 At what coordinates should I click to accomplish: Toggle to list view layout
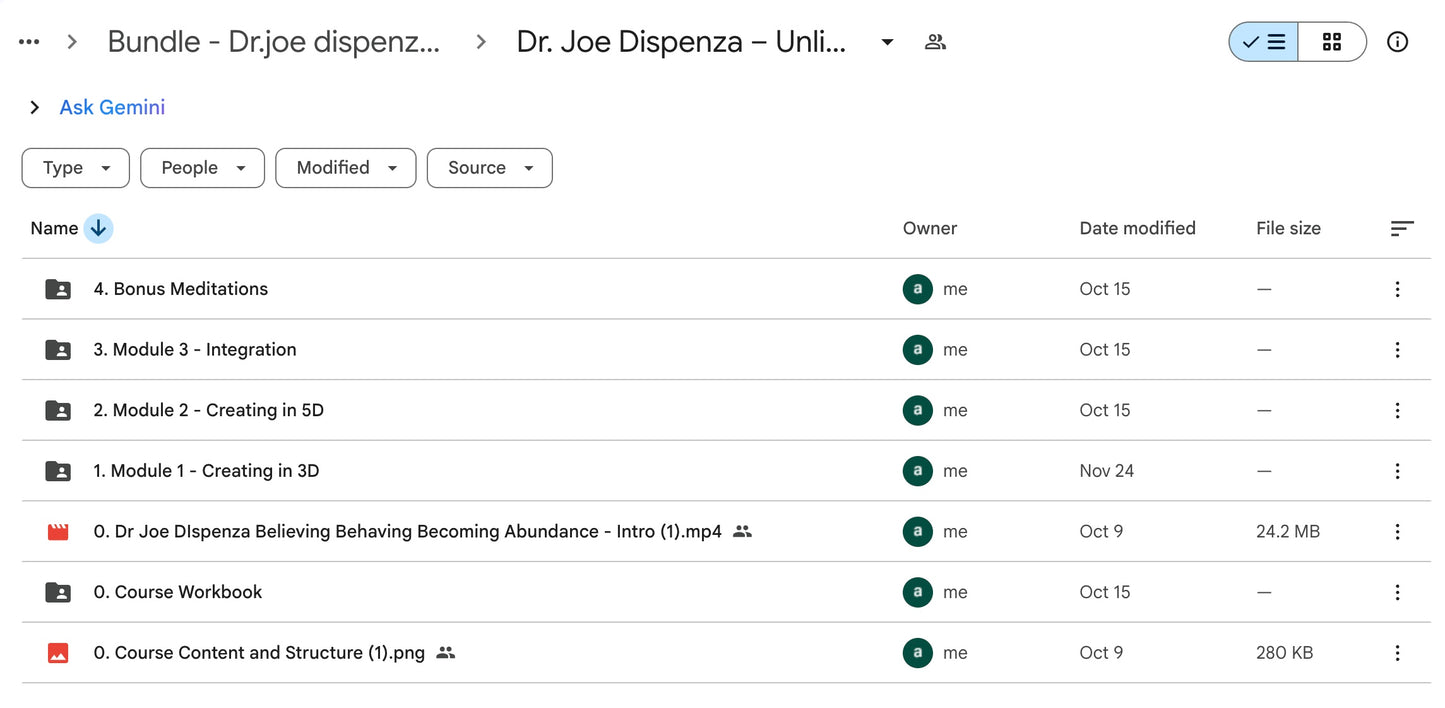tap(1263, 41)
